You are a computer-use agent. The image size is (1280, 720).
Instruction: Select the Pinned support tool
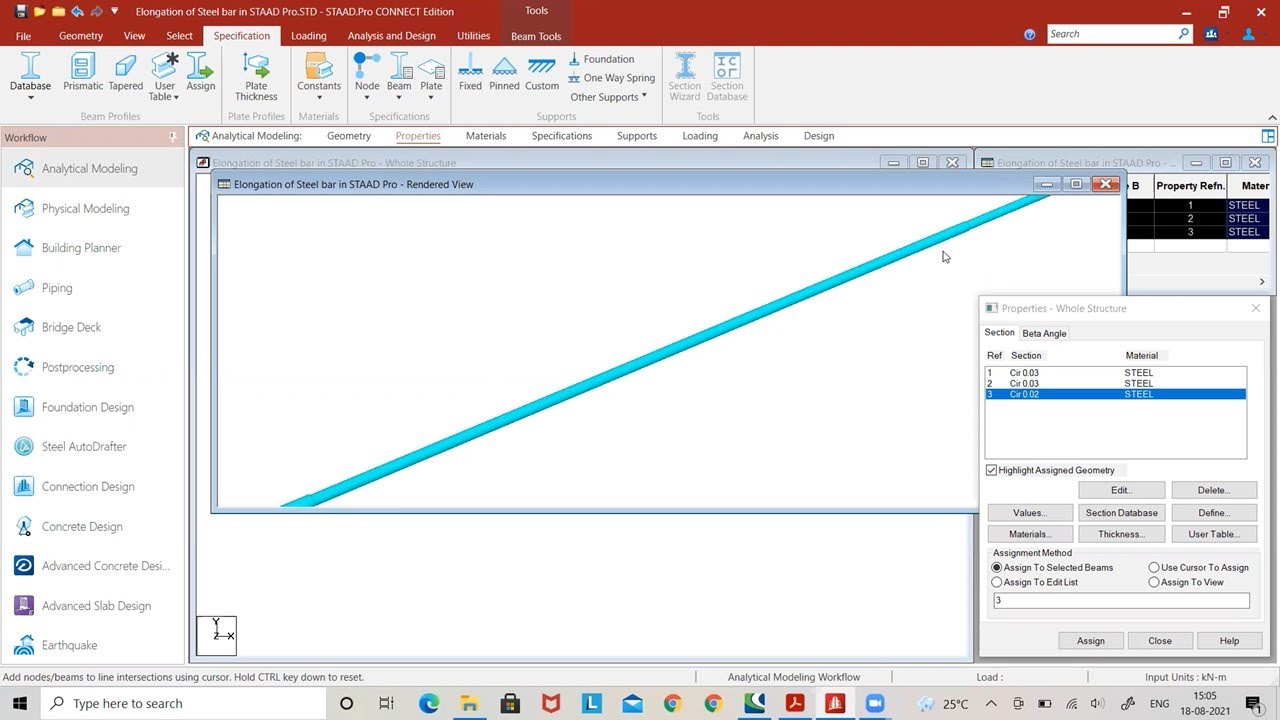504,72
